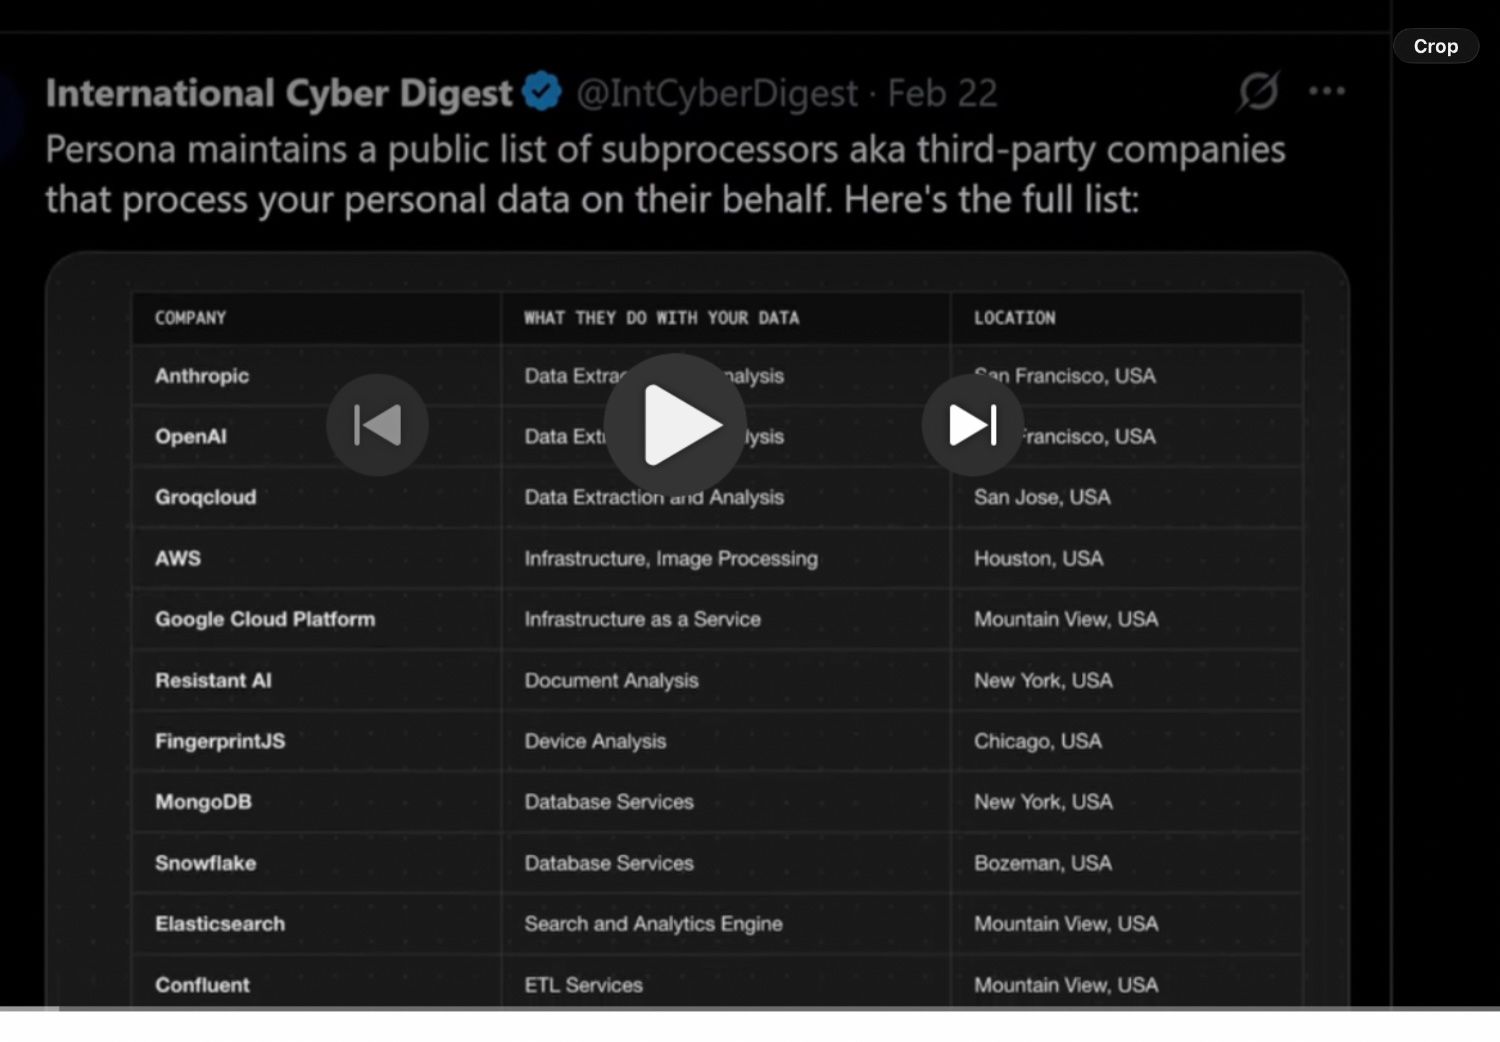Screen dimensions: 1500x1042
Task: Click the COMPANY column header
Action: [190, 318]
